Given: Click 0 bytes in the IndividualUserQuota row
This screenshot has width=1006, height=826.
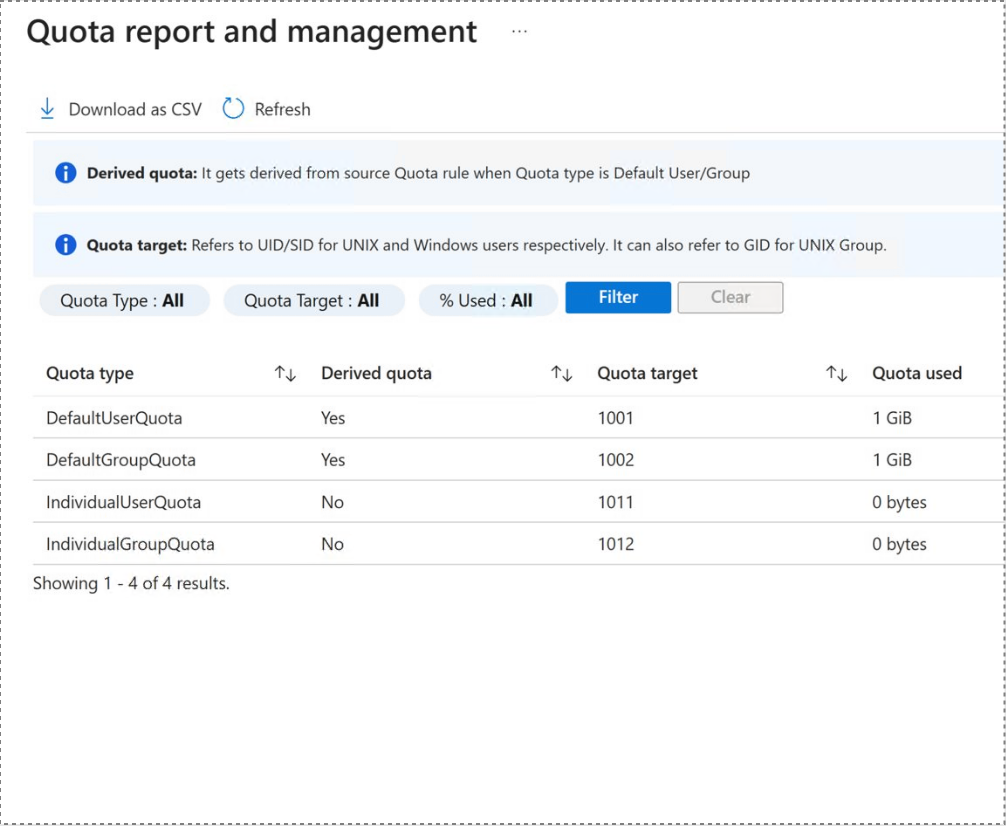Looking at the screenshot, I should (x=899, y=502).
